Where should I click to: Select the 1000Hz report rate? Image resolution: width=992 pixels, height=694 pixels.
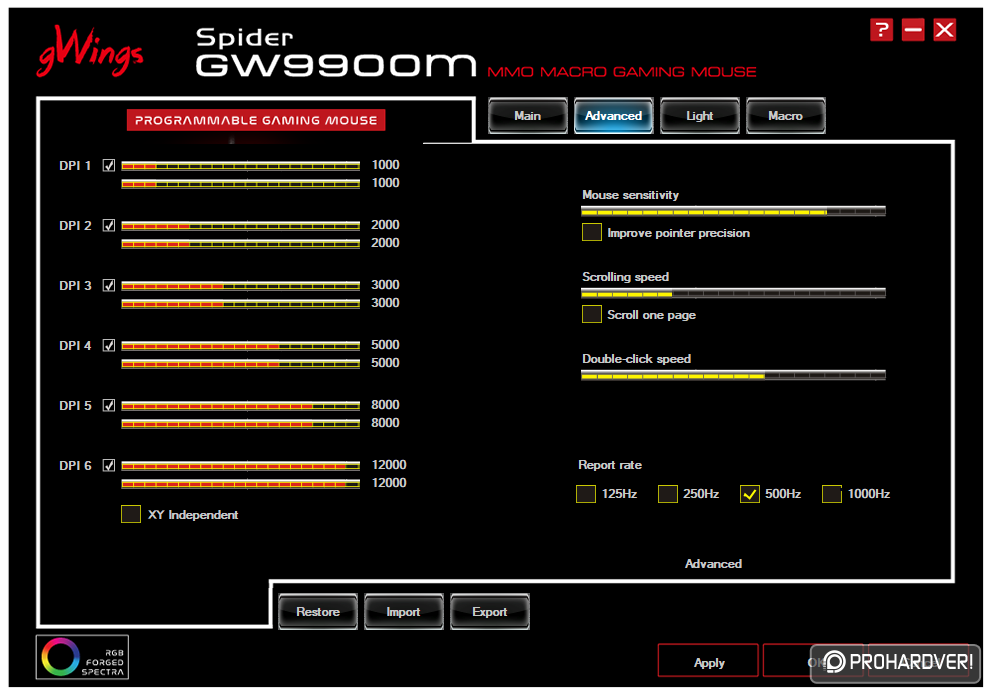[832, 493]
